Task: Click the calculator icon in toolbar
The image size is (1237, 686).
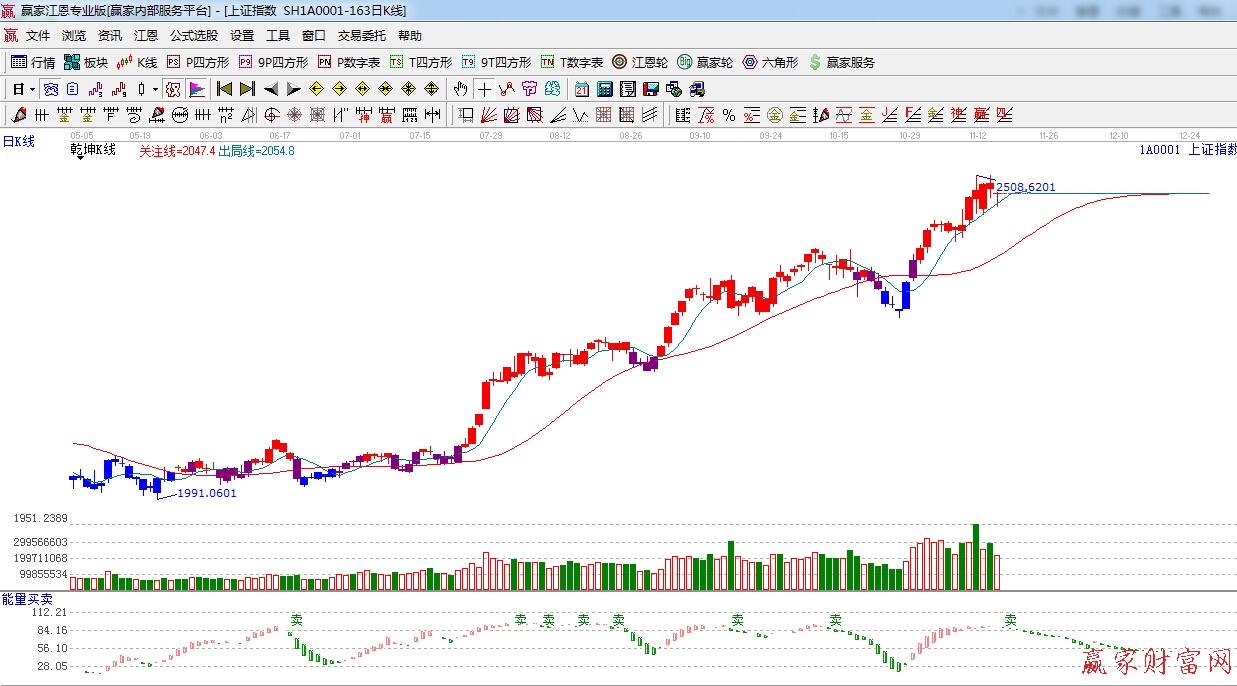Action: pos(604,89)
